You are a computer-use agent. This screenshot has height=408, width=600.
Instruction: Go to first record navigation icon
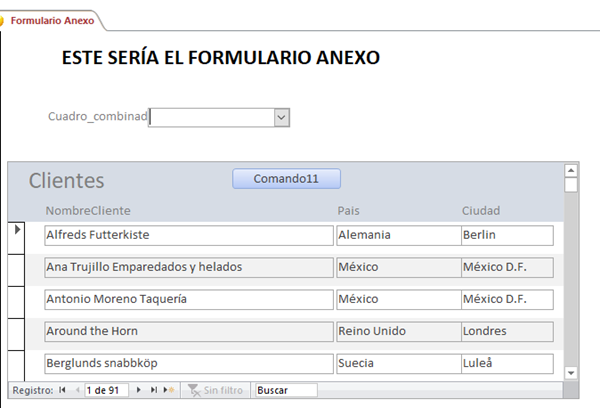[x=63, y=390]
